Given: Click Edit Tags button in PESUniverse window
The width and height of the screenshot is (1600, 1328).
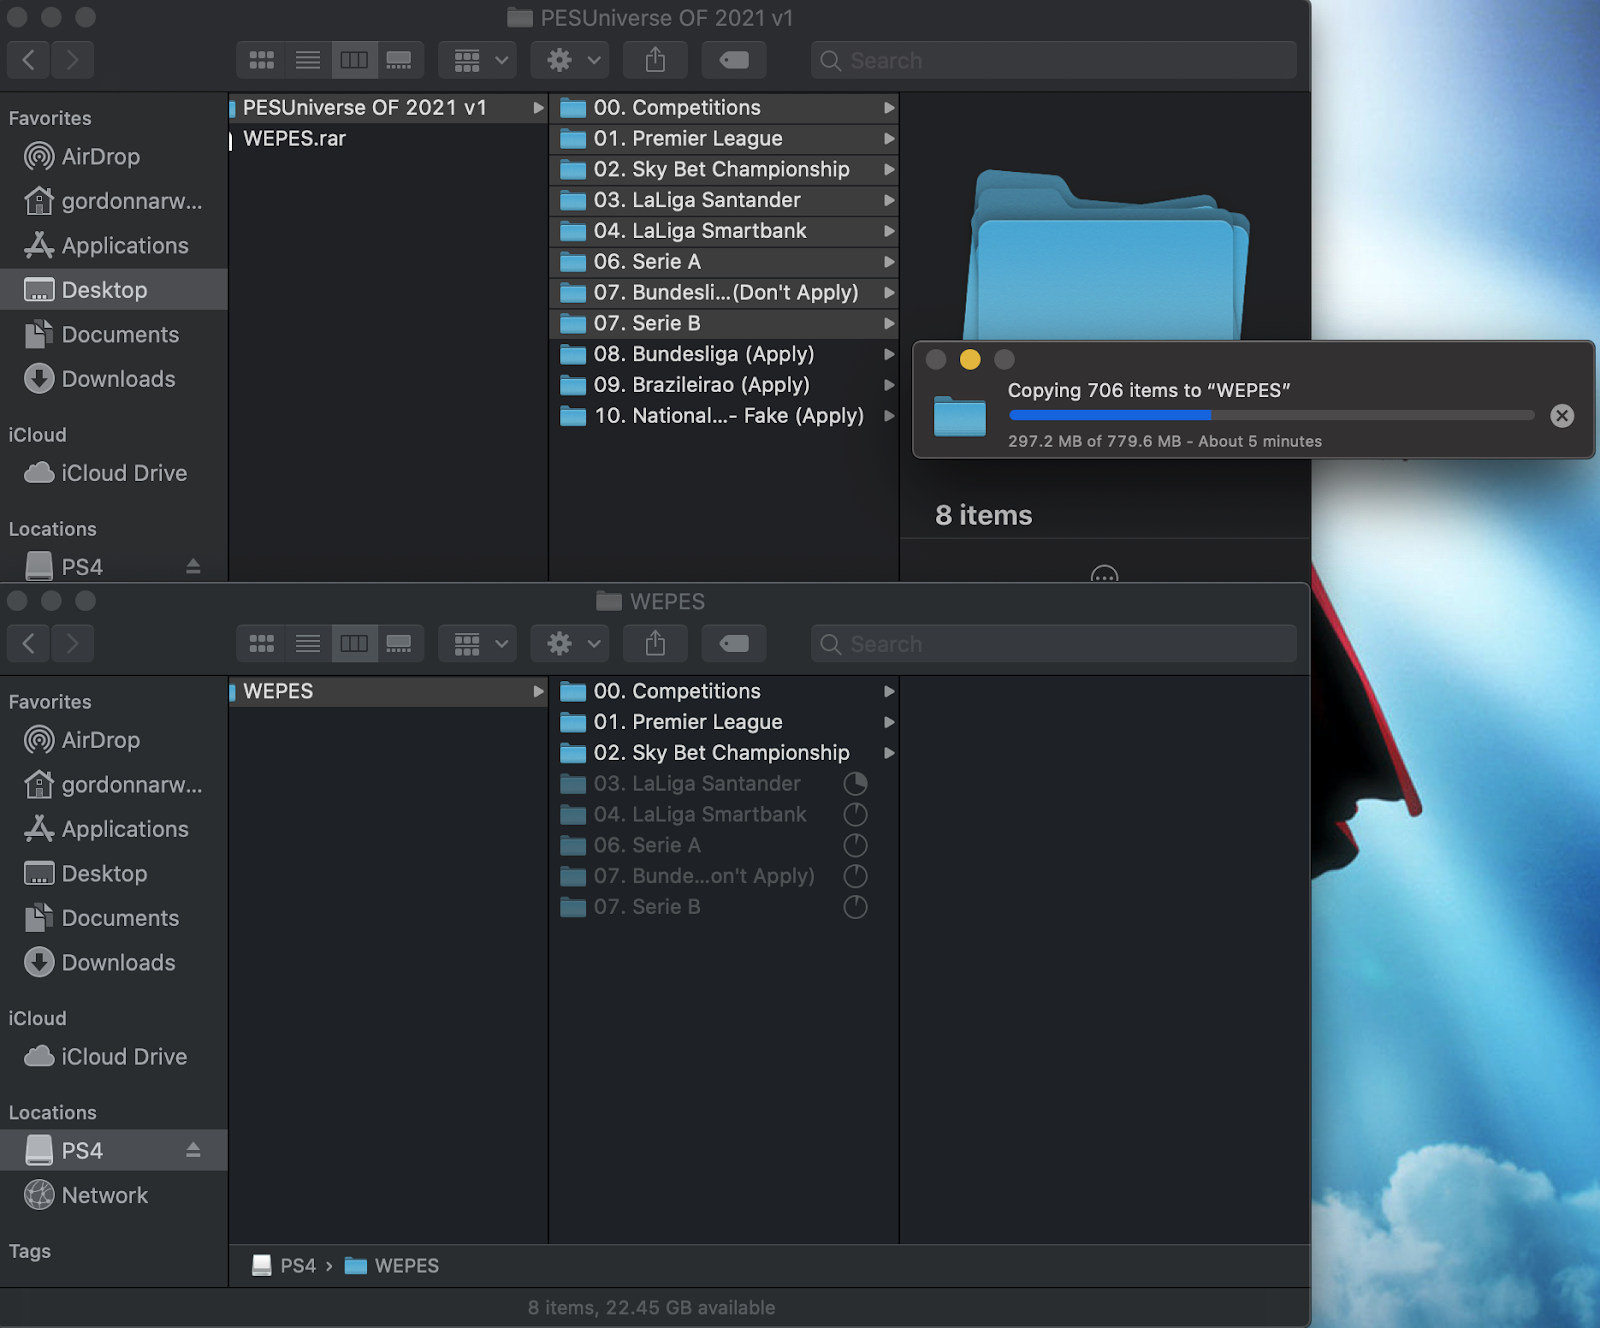Looking at the screenshot, I should click(734, 60).
